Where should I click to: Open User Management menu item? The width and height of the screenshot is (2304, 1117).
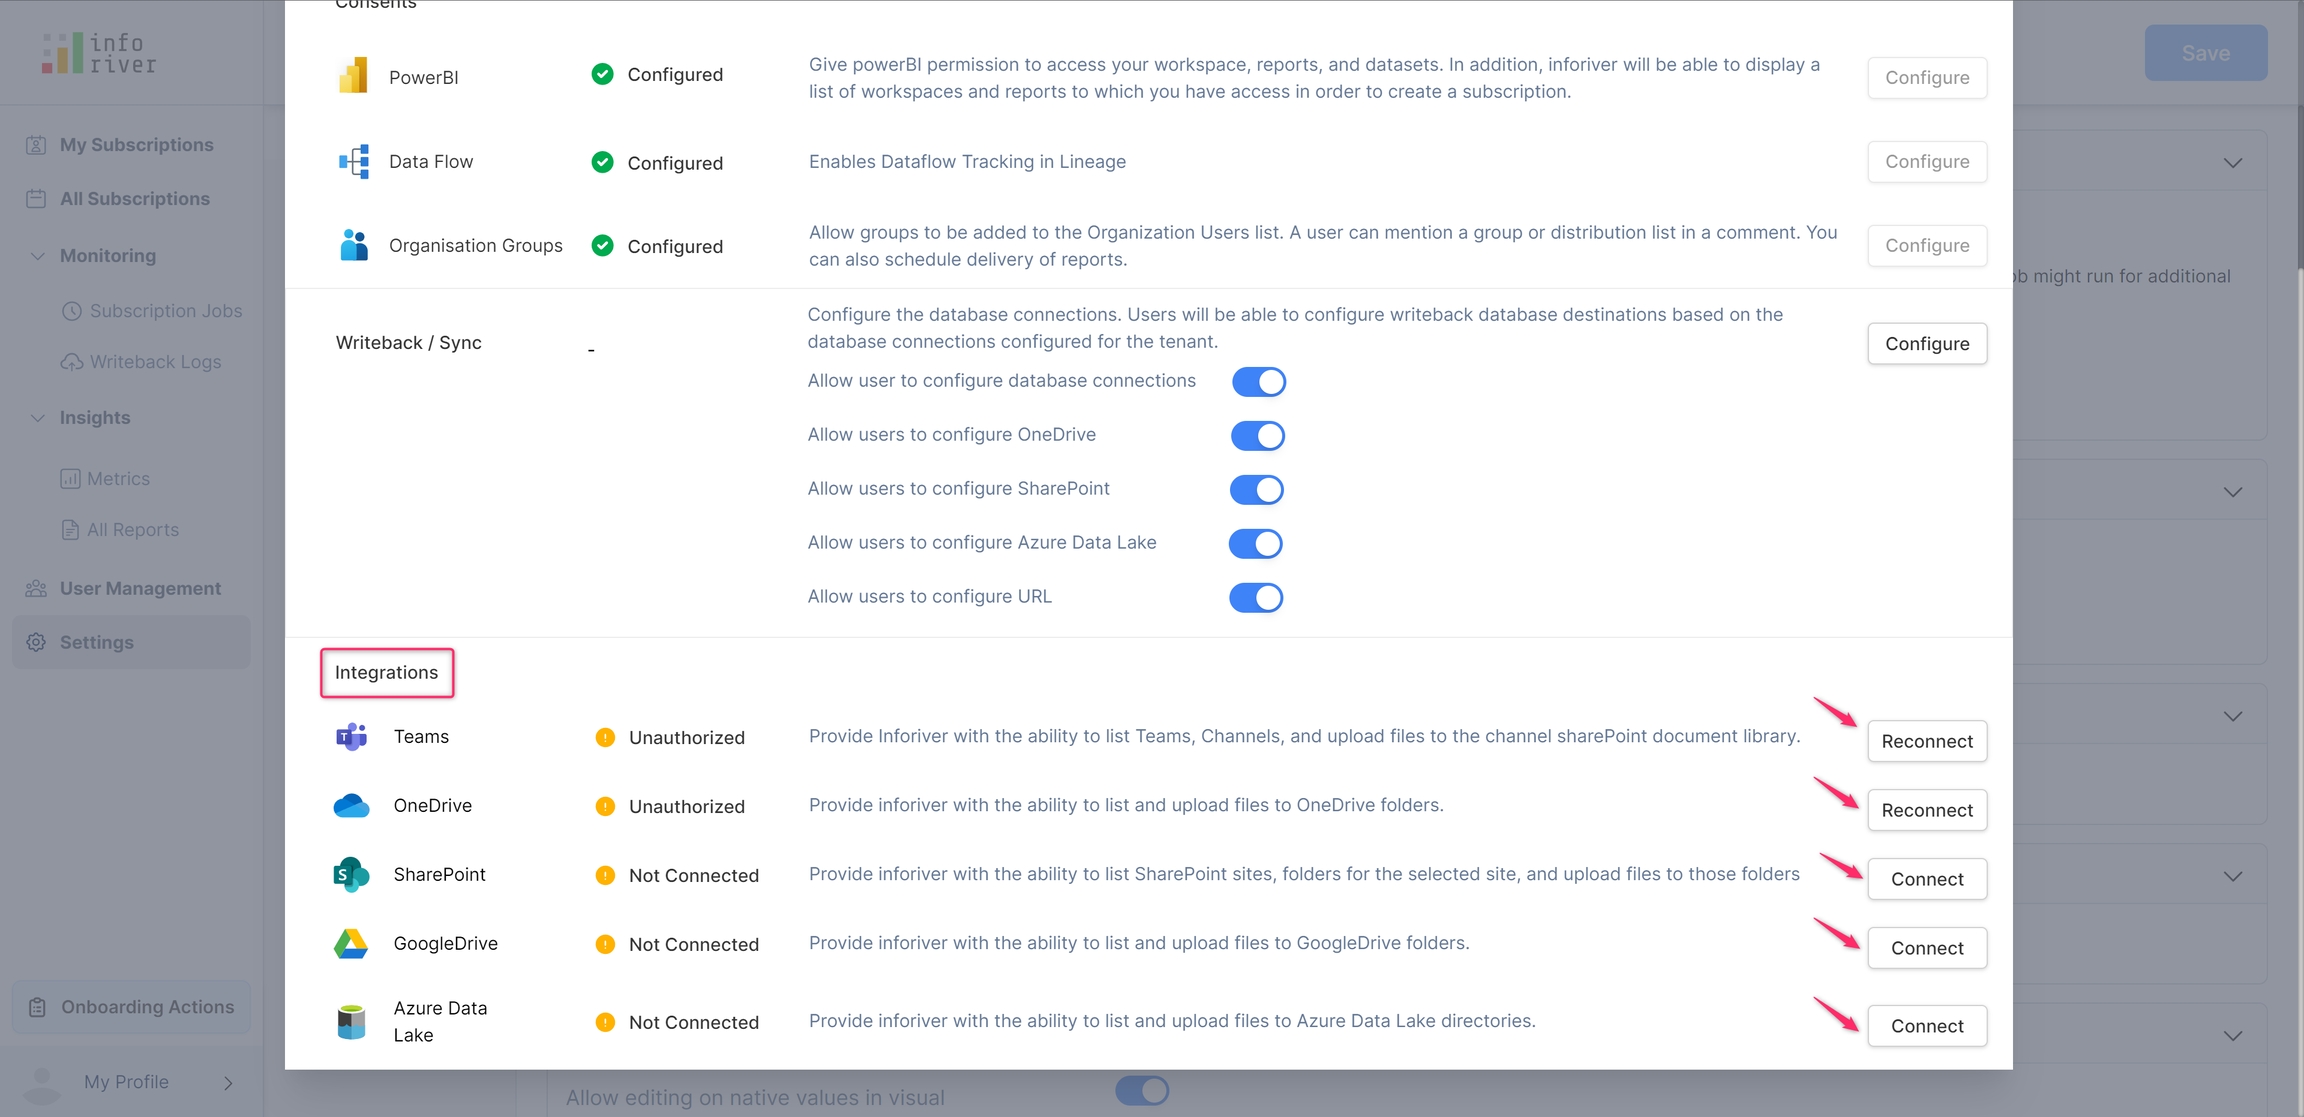pos(140,589)
